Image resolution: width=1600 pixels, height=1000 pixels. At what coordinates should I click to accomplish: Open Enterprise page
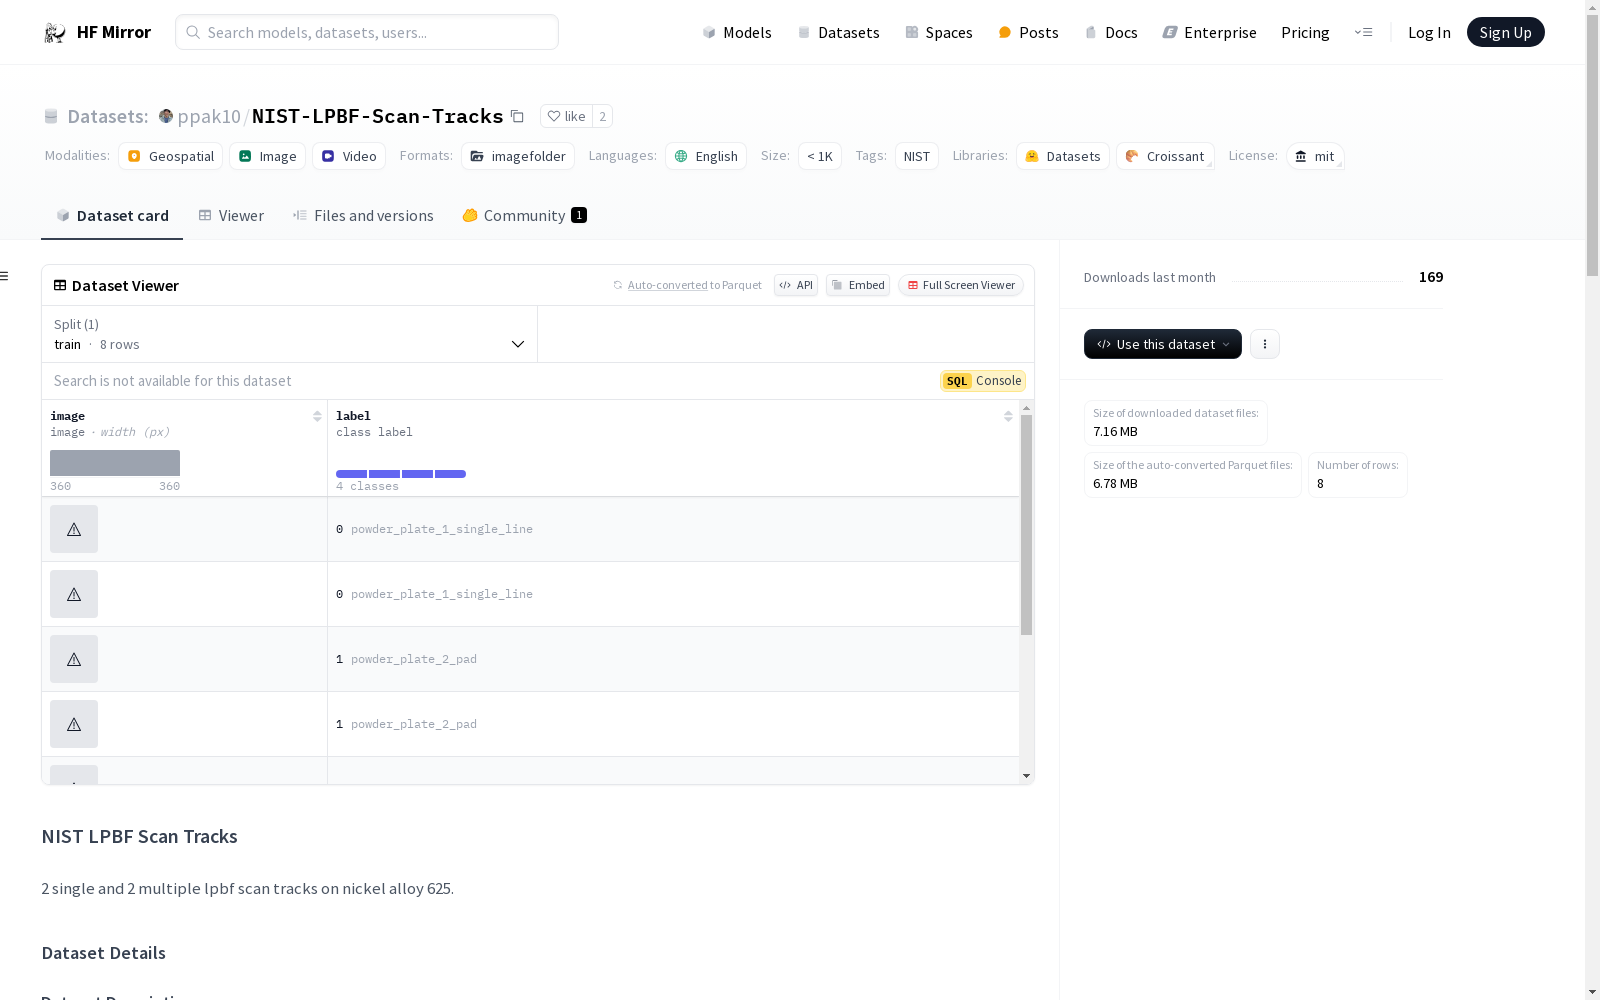(x=1209, y=32)
